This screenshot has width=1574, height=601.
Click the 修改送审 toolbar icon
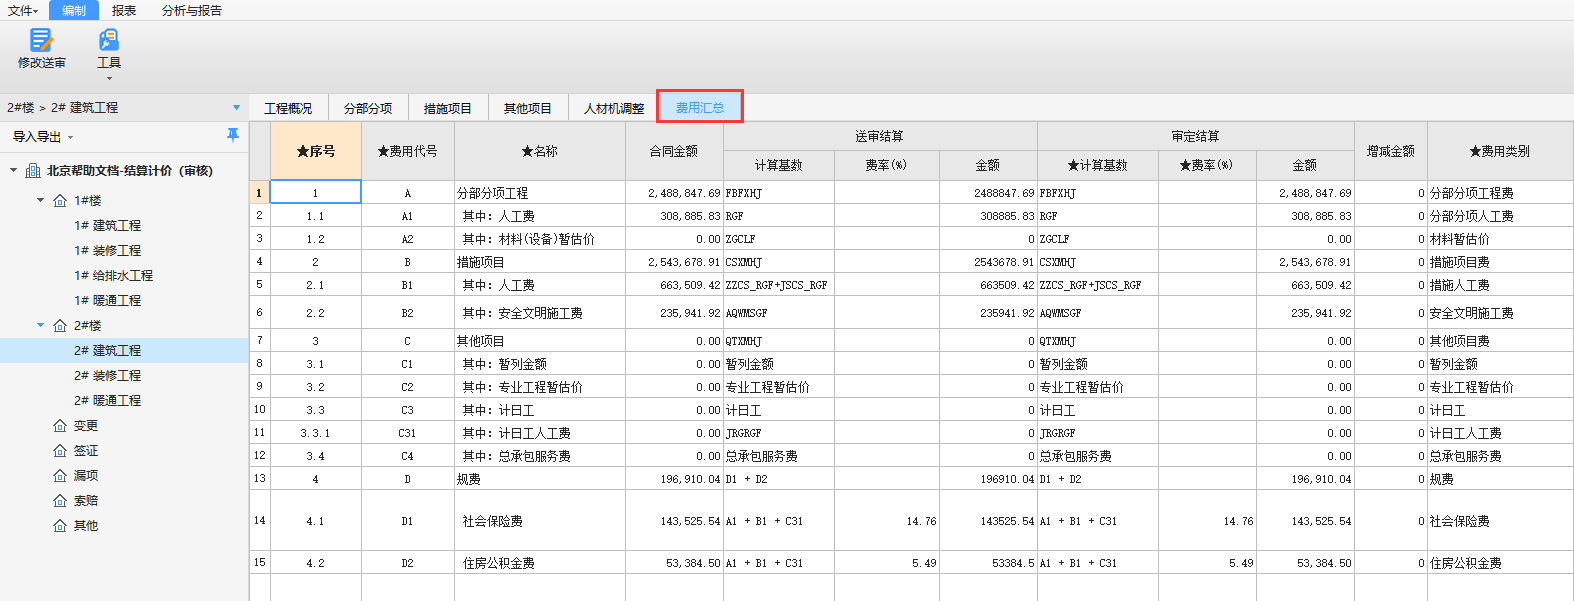tap(41, 40)
